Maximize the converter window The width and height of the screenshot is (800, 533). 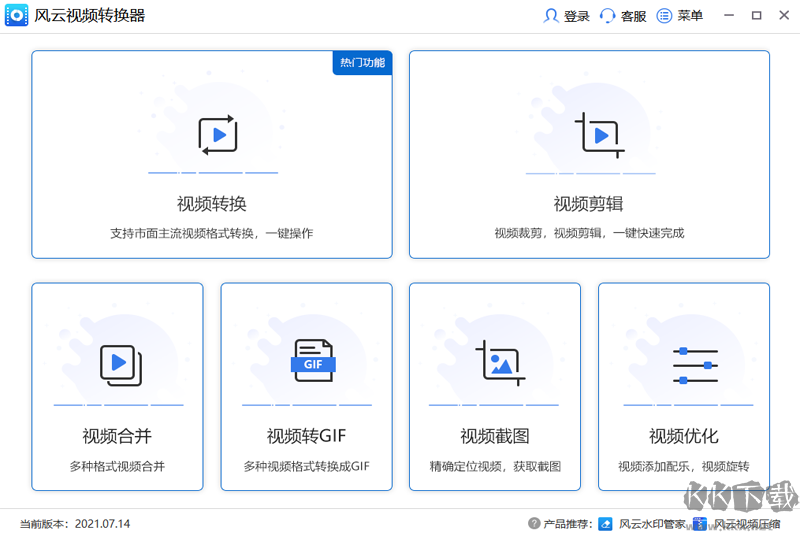click(x=757, y=16)
